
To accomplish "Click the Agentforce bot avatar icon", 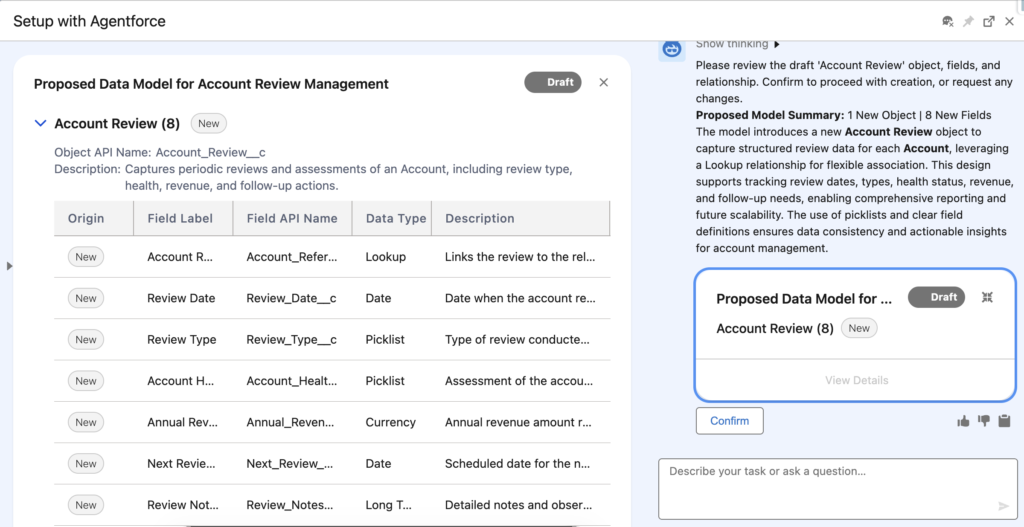I will 671,48.
